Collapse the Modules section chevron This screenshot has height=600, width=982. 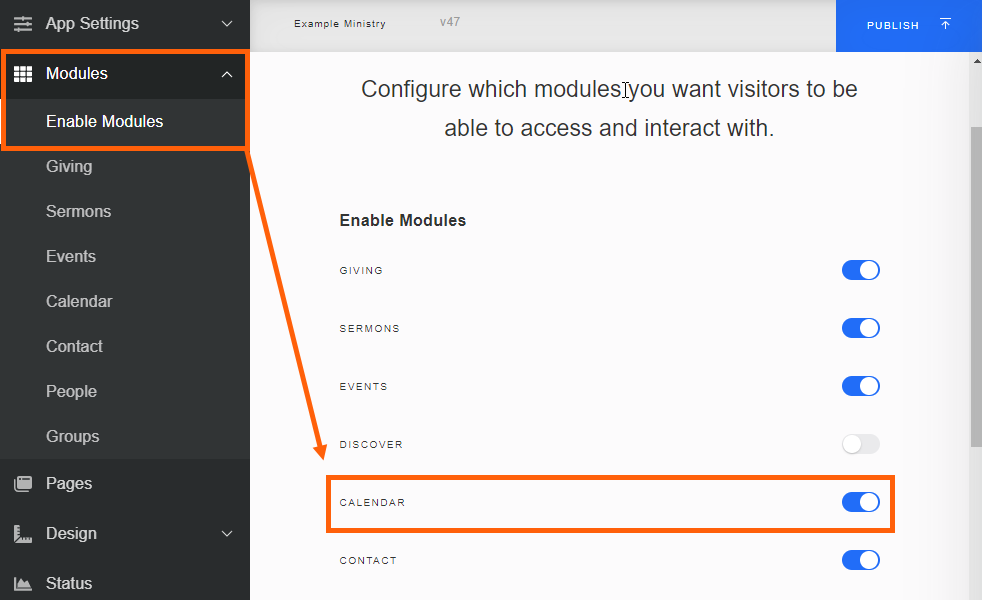pos(227,74)
